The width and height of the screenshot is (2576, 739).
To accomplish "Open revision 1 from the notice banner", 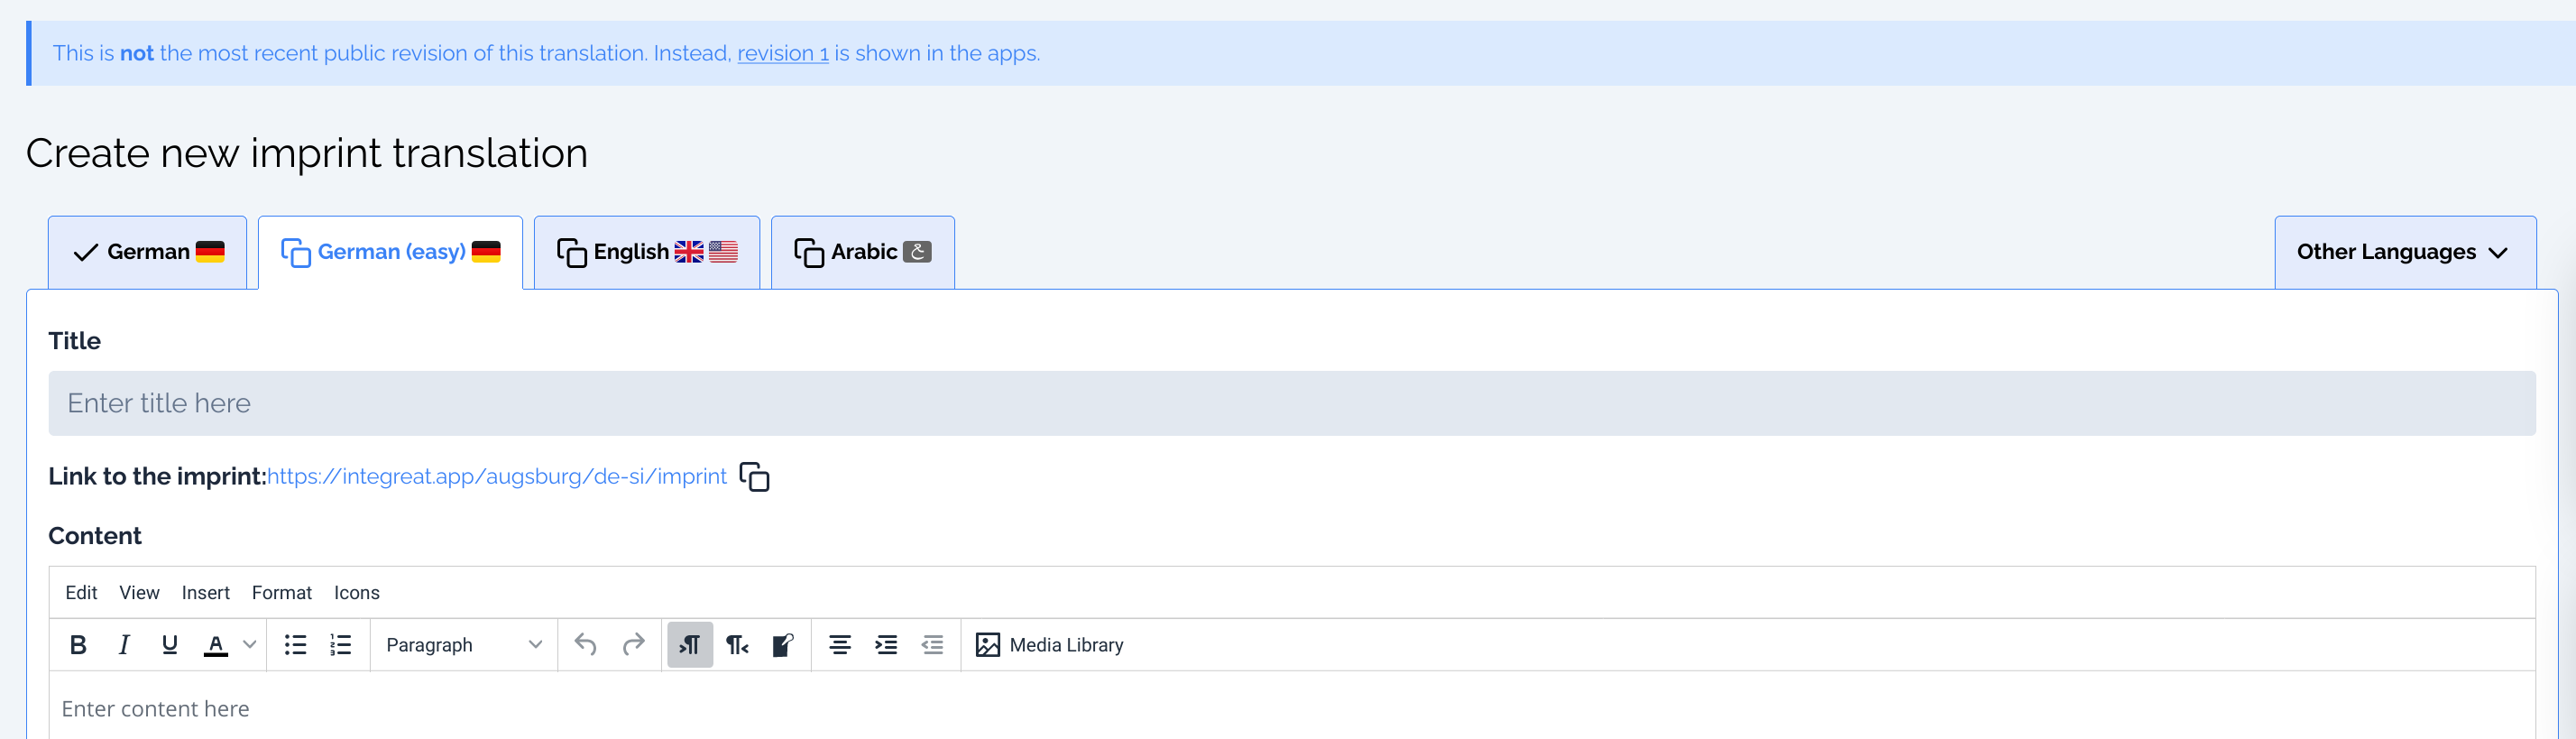I will click(x=783, y=53).
